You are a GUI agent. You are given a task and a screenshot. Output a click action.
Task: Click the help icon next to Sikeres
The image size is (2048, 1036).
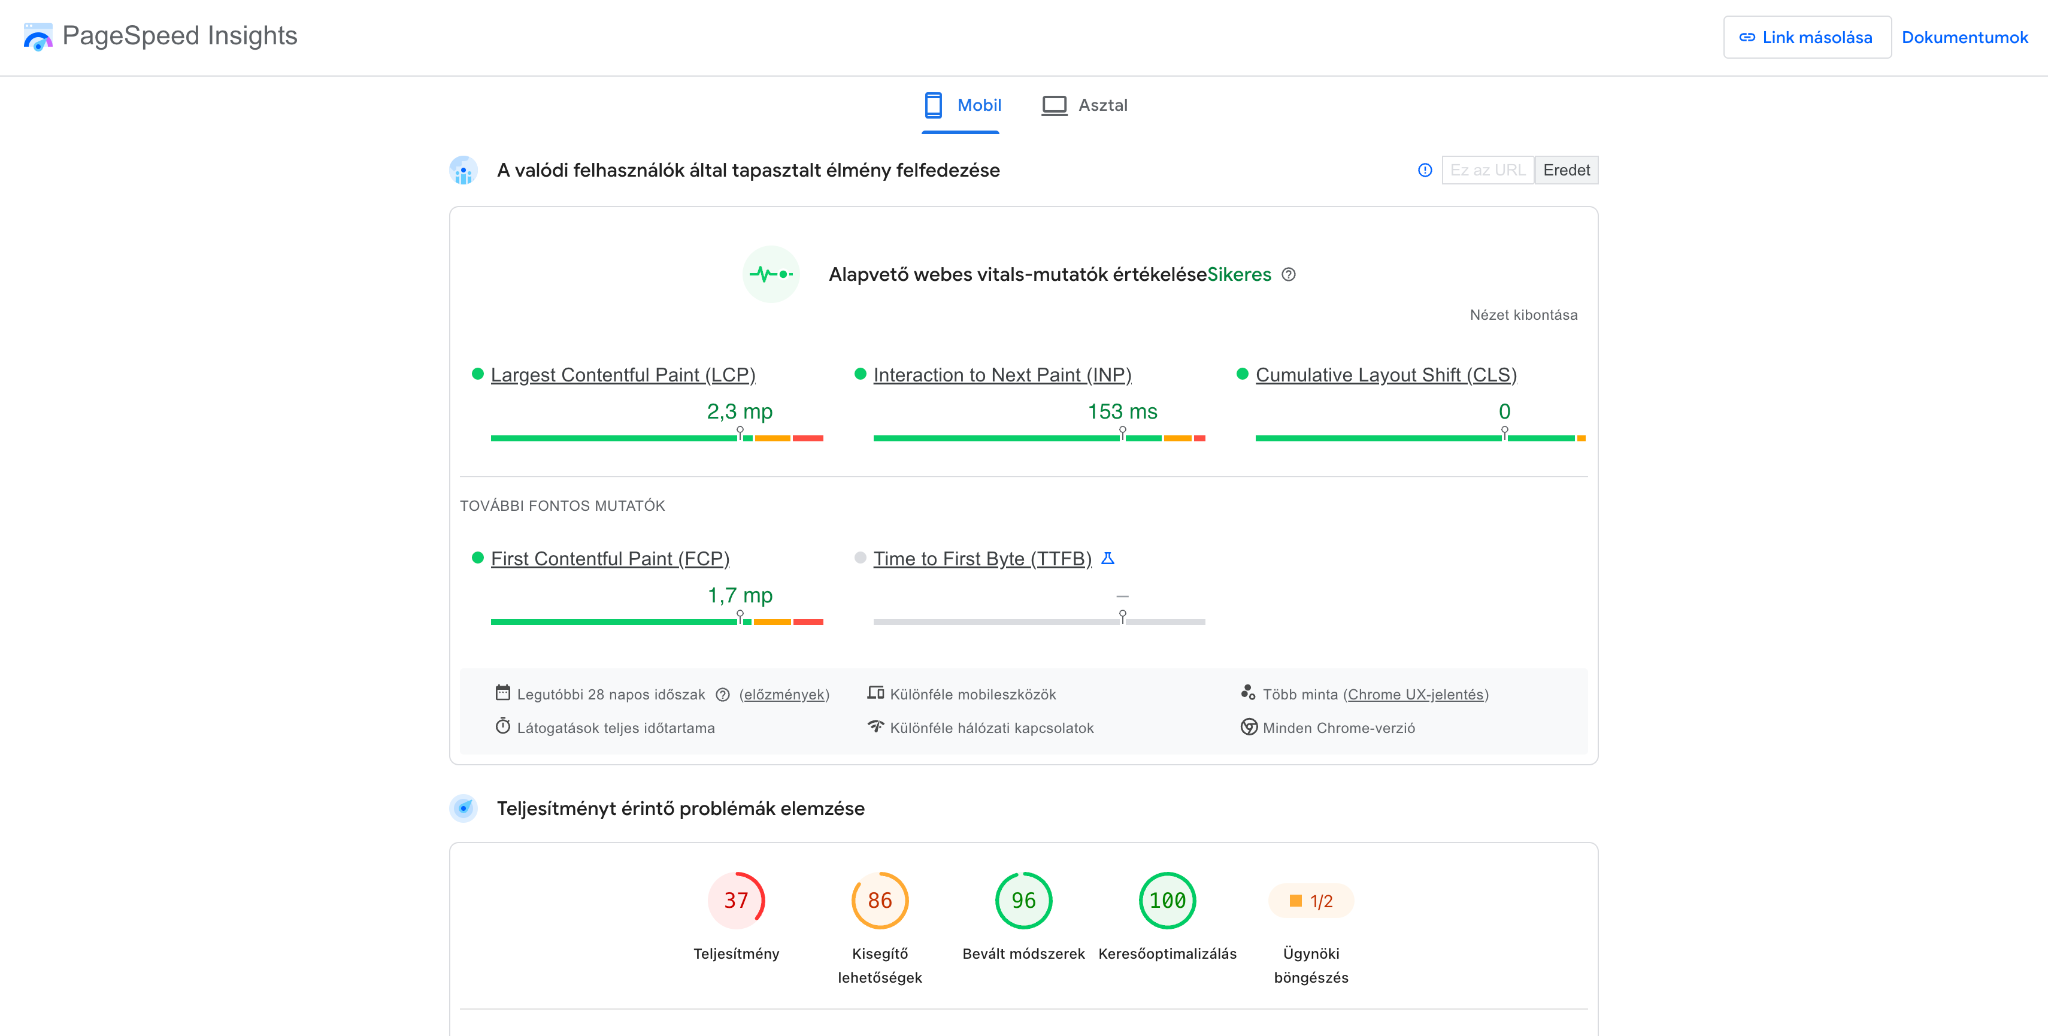coord(1289,274)
